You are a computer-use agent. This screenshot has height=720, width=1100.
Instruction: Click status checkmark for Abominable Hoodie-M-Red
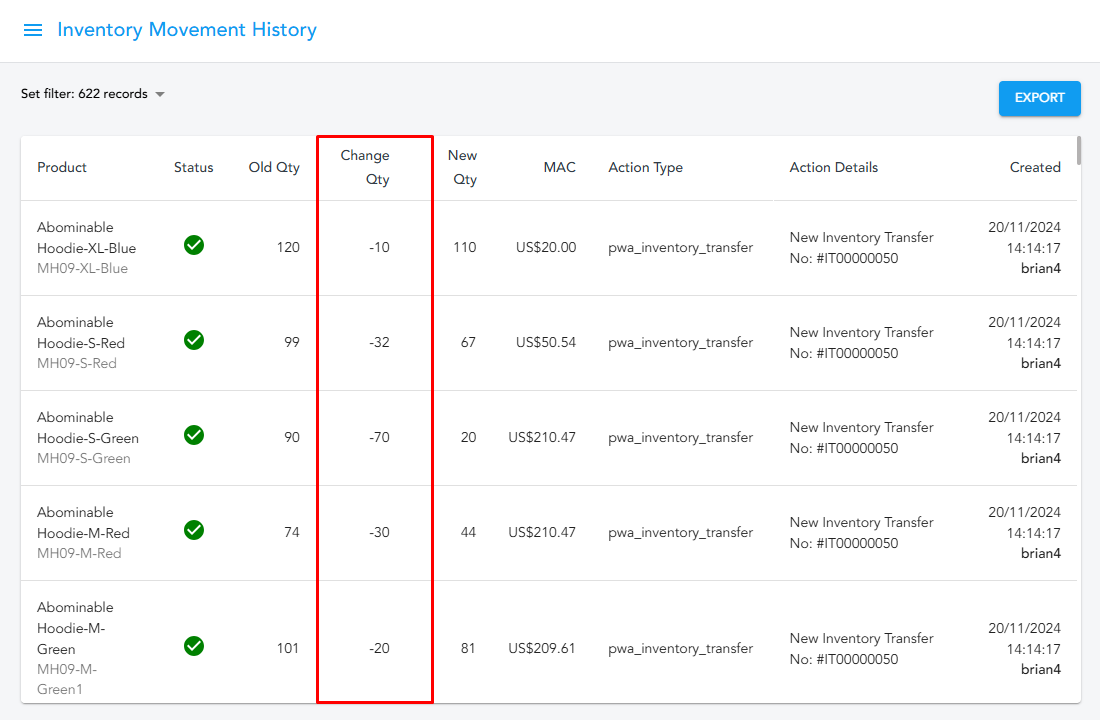tap(194, 530)
